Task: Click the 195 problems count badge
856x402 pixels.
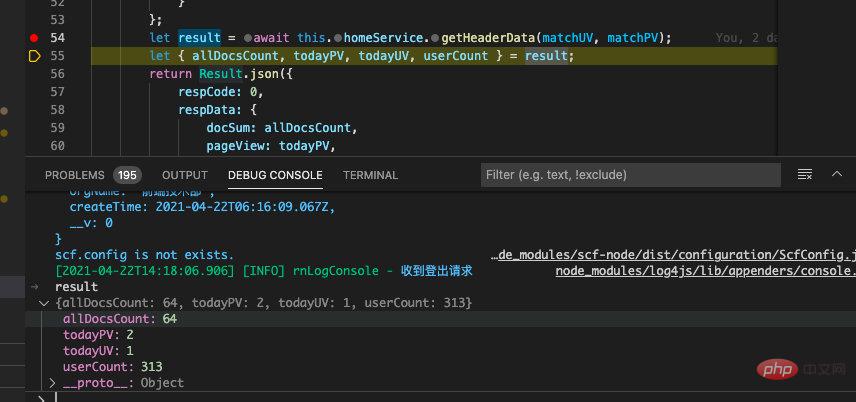Action: click(127, 175)
